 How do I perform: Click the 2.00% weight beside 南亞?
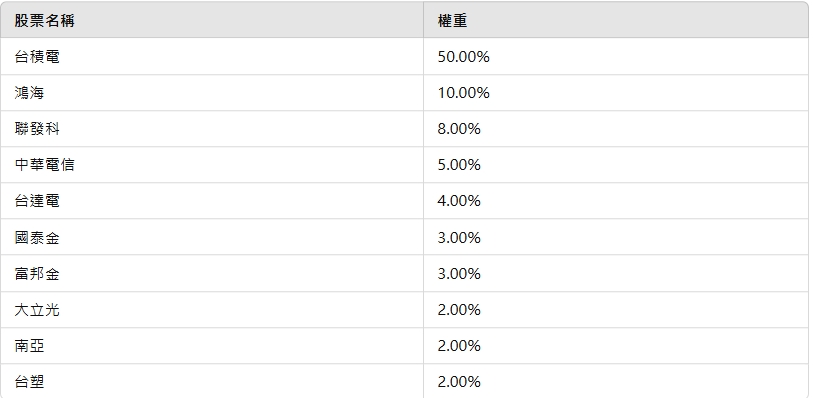pyautogui.click(x=459, y=346)
